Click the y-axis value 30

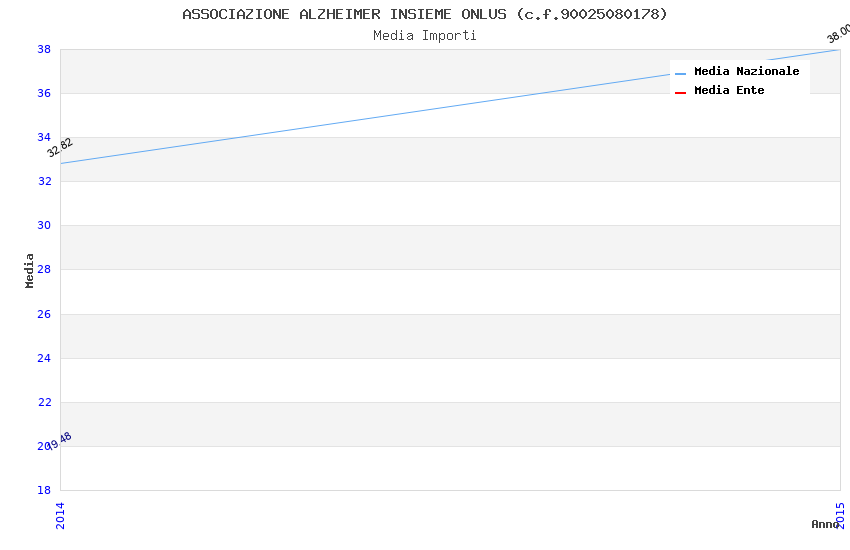pos(44,225)
